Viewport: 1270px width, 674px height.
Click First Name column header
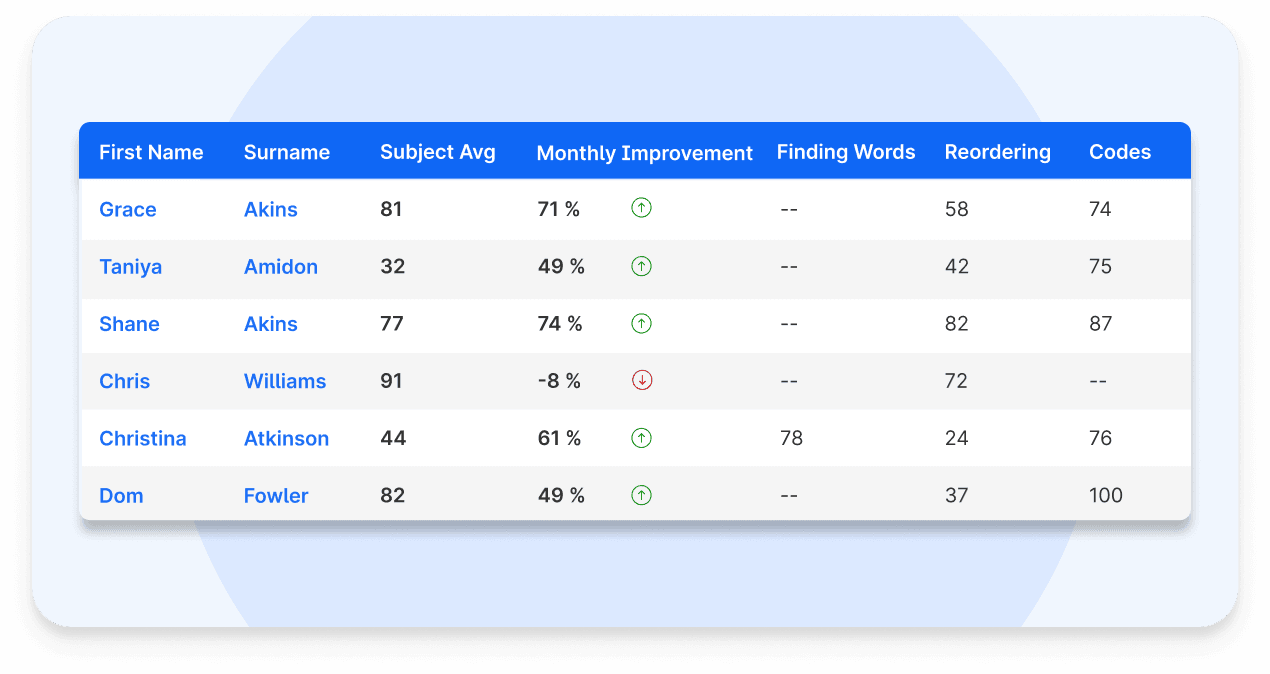(151, 152)
